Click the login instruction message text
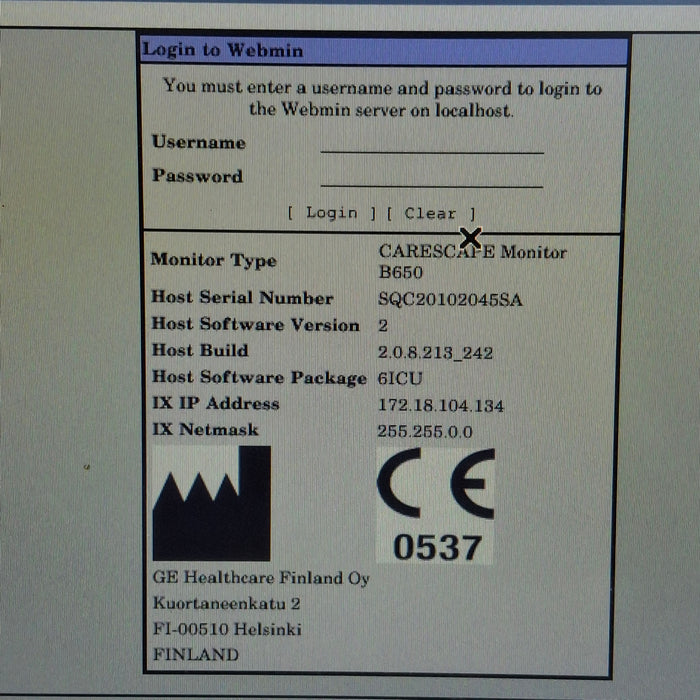The image size is (700, 700). point(382,98)
